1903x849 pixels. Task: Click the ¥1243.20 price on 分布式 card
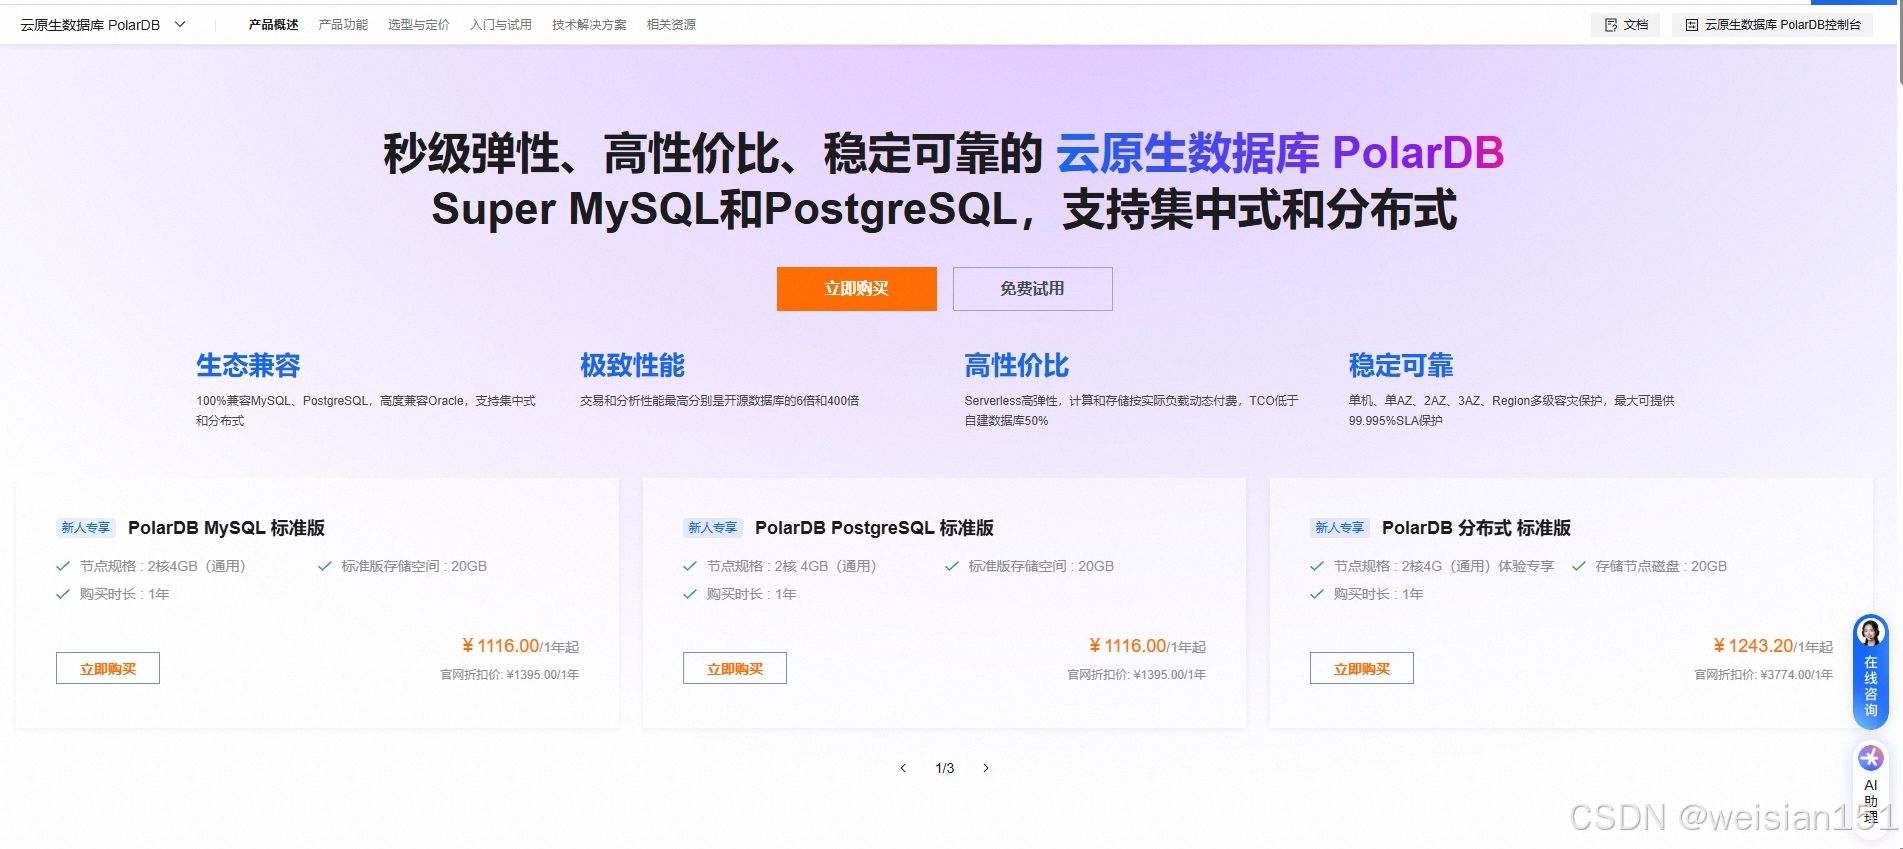1753,646
